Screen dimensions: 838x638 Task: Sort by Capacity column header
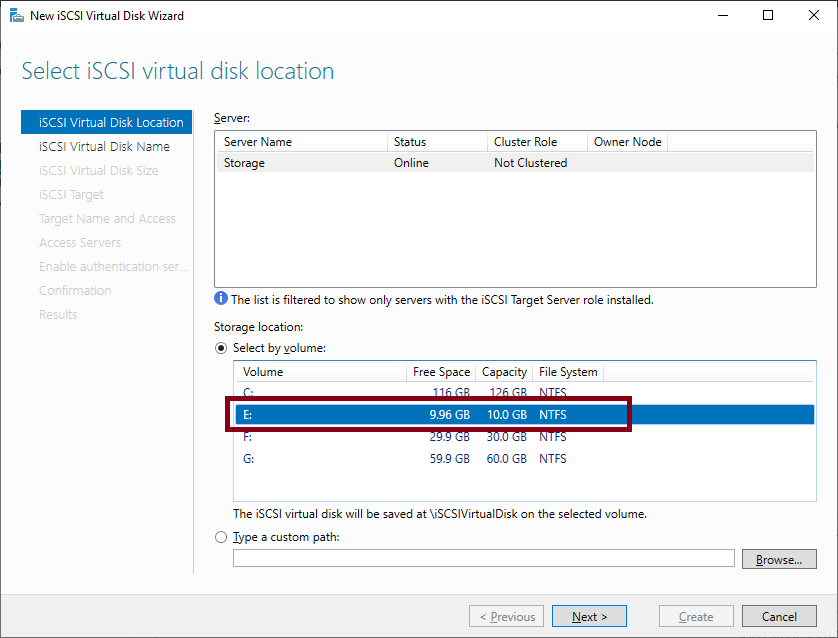tap(504, 372)
